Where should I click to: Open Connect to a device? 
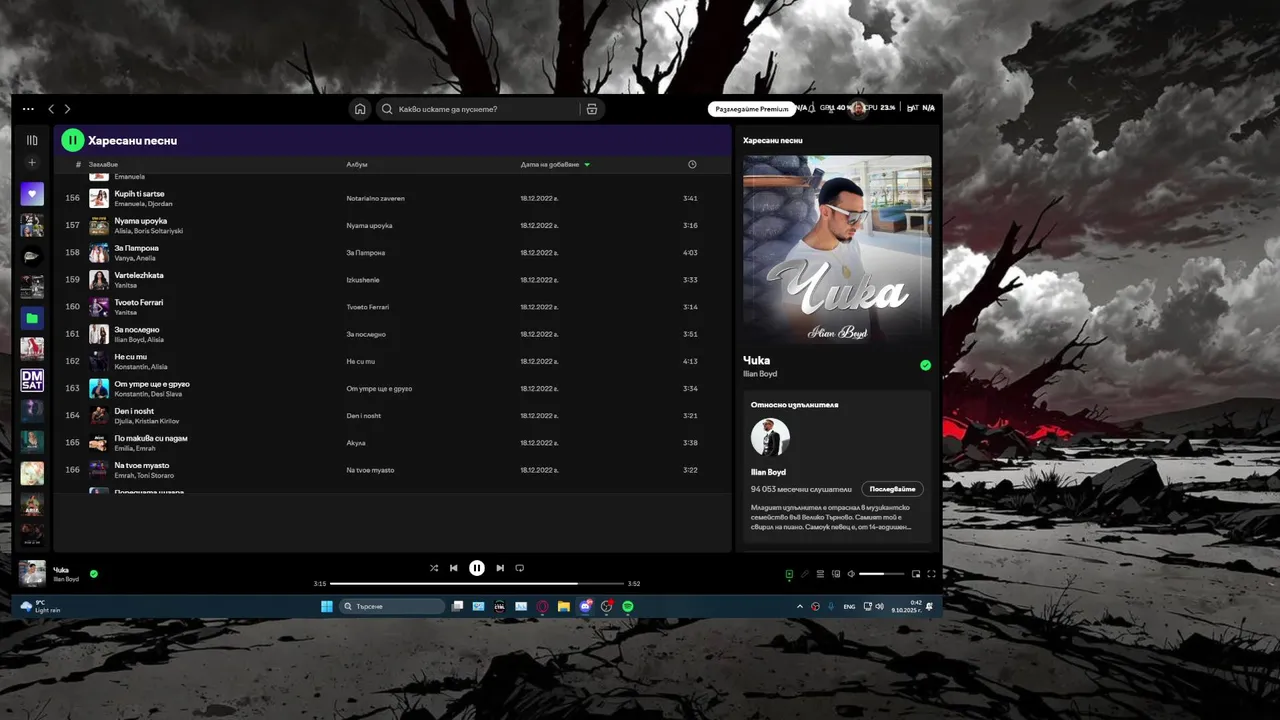(x=835, y=574)
